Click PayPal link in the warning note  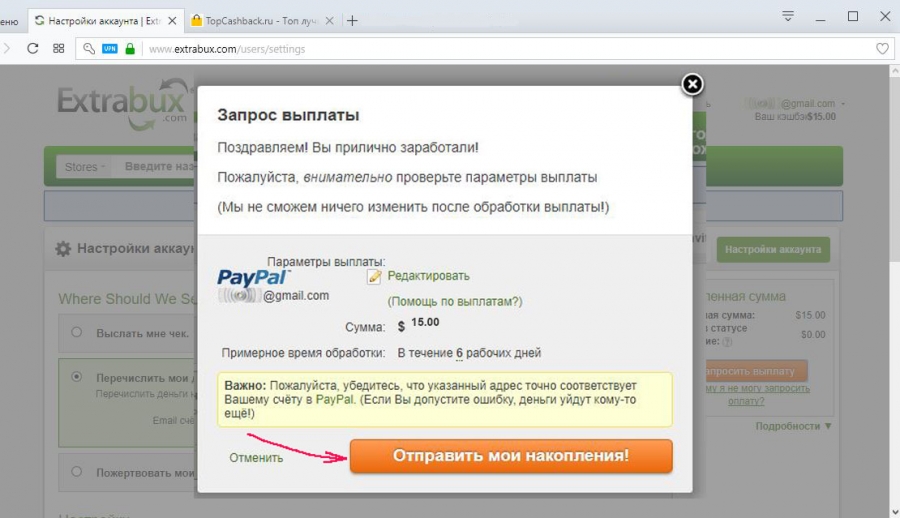pos(335,399)
